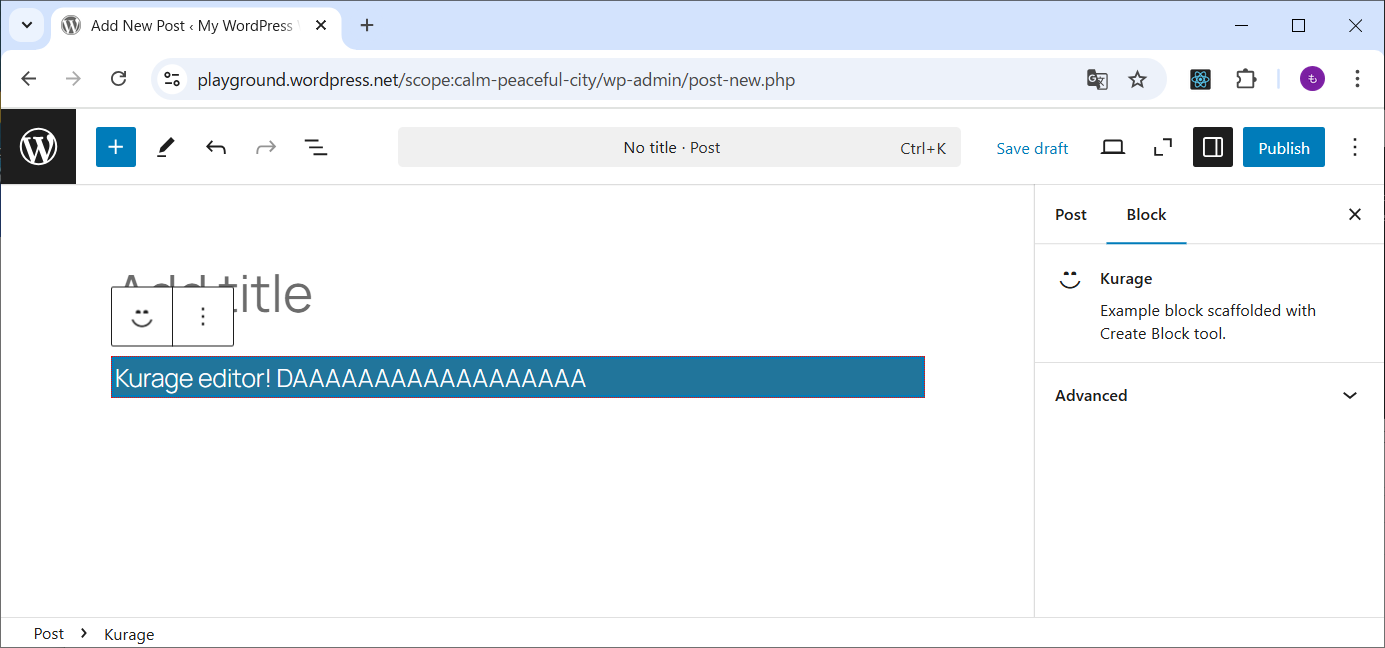Click Post in the bottom breadcrumb

pos(48,634)
